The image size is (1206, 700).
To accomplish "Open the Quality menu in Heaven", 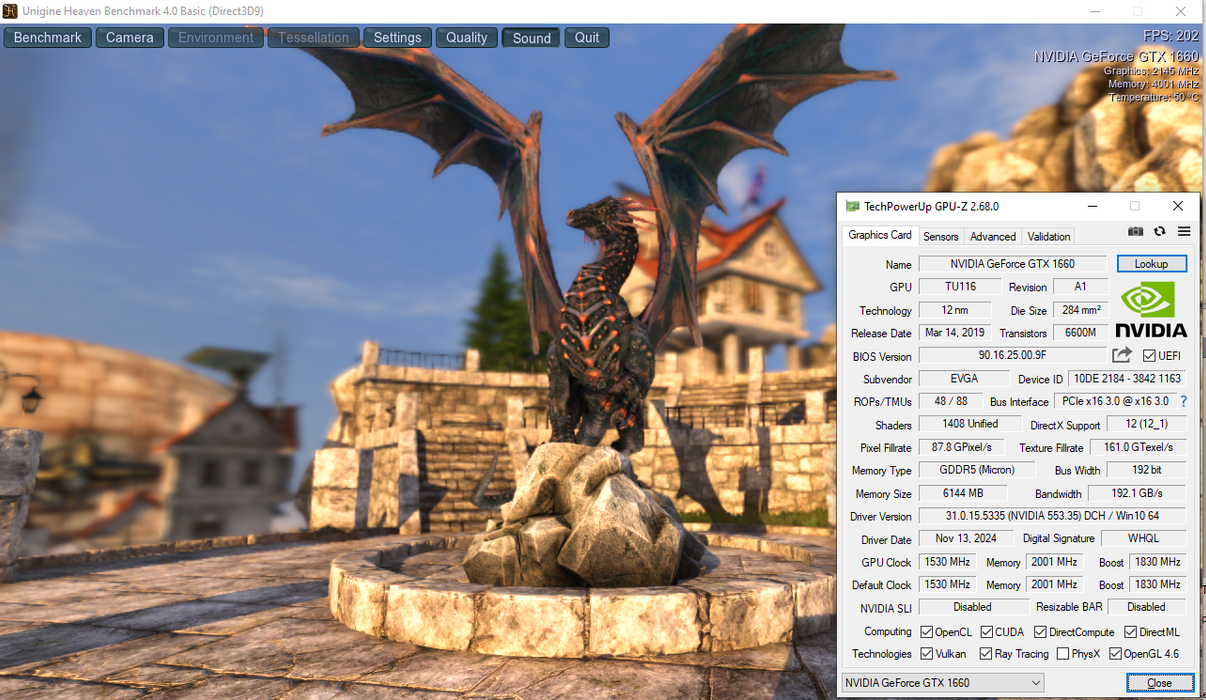I will (x=466, y=38).
